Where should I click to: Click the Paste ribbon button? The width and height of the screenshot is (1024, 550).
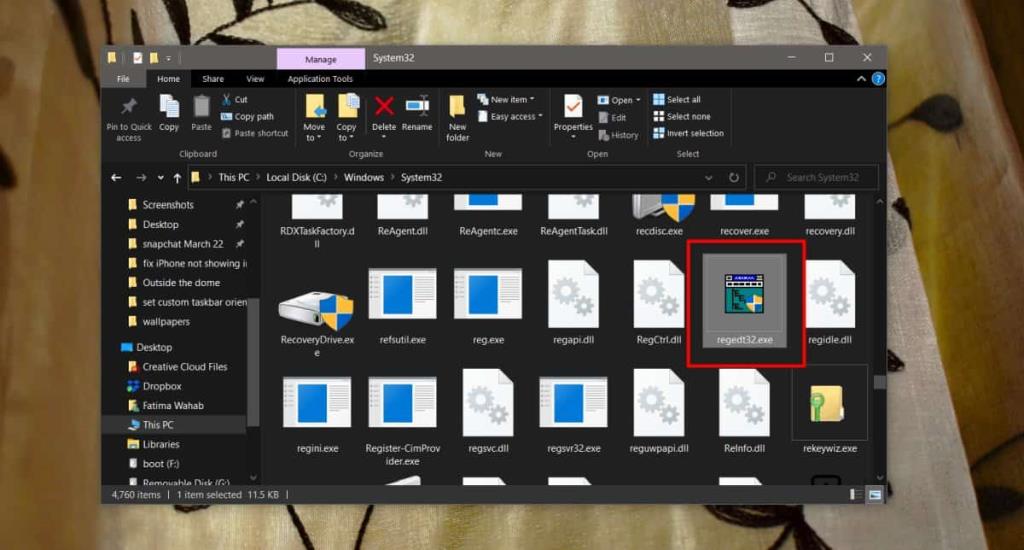[x=201, y=113]
